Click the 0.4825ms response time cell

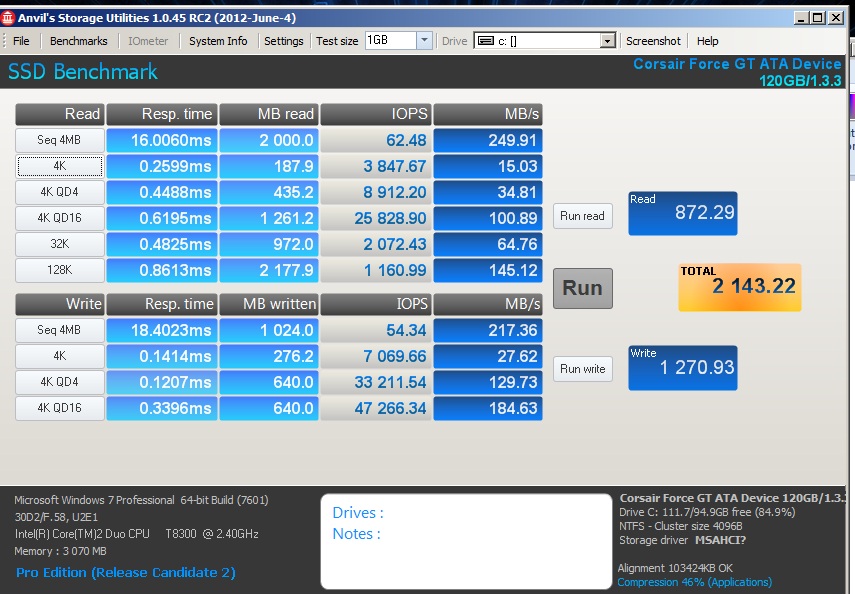click(162, 244)
